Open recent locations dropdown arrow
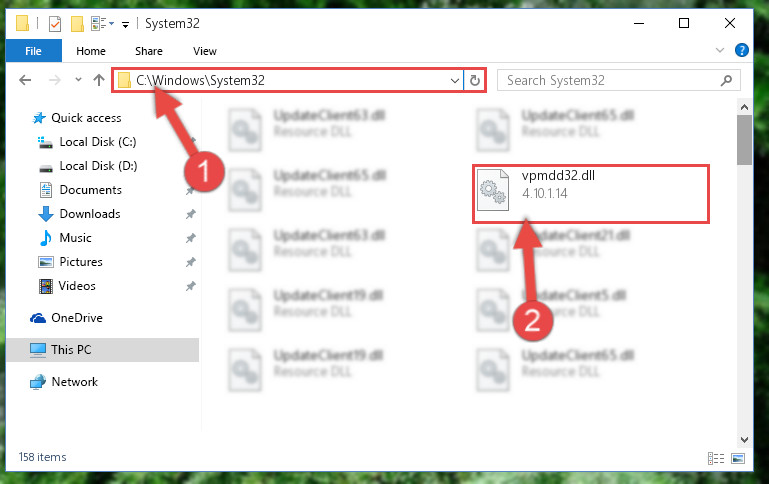Screen dimensions: 769x484 click(x=78, y=79)
